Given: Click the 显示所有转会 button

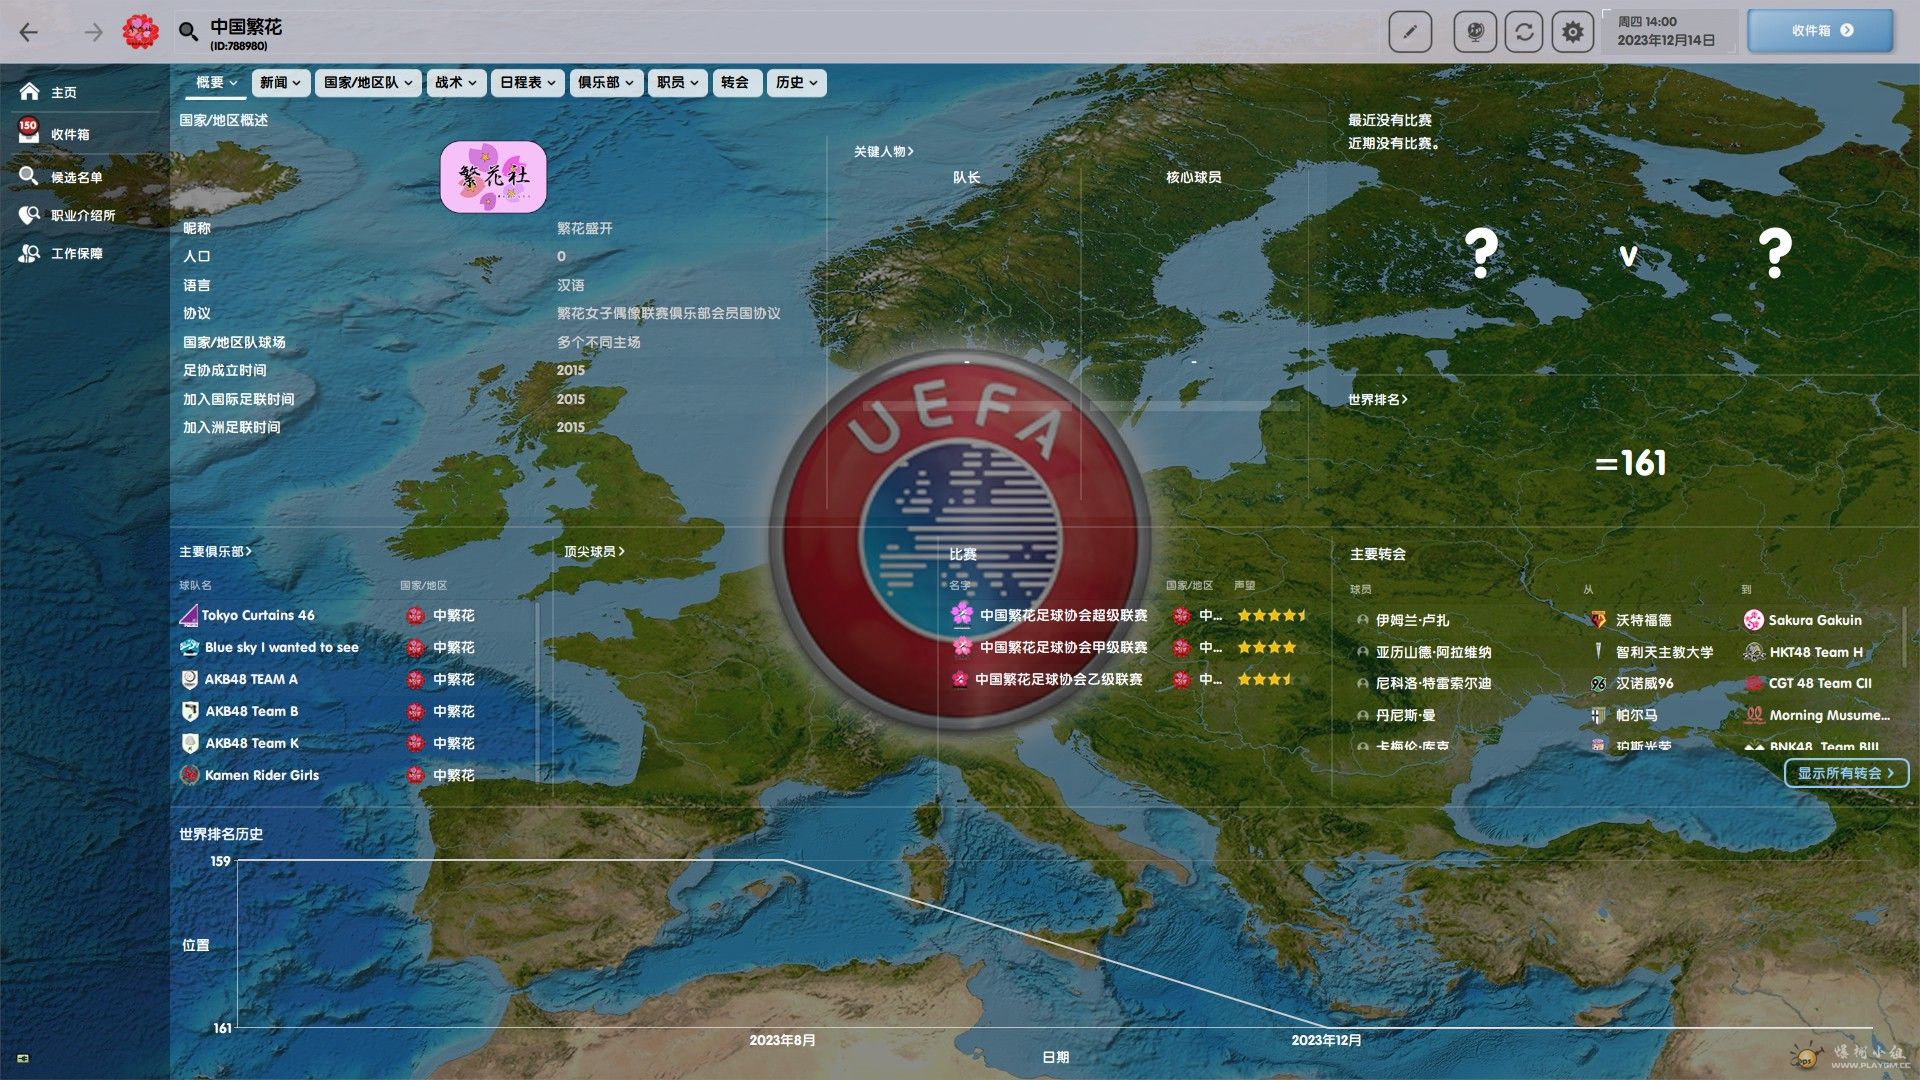Looking at the screenshot, I should (x=1846, y=773).
